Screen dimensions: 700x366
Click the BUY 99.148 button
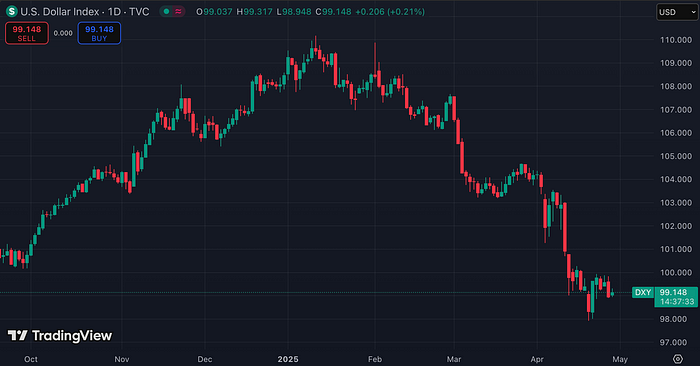99,33
